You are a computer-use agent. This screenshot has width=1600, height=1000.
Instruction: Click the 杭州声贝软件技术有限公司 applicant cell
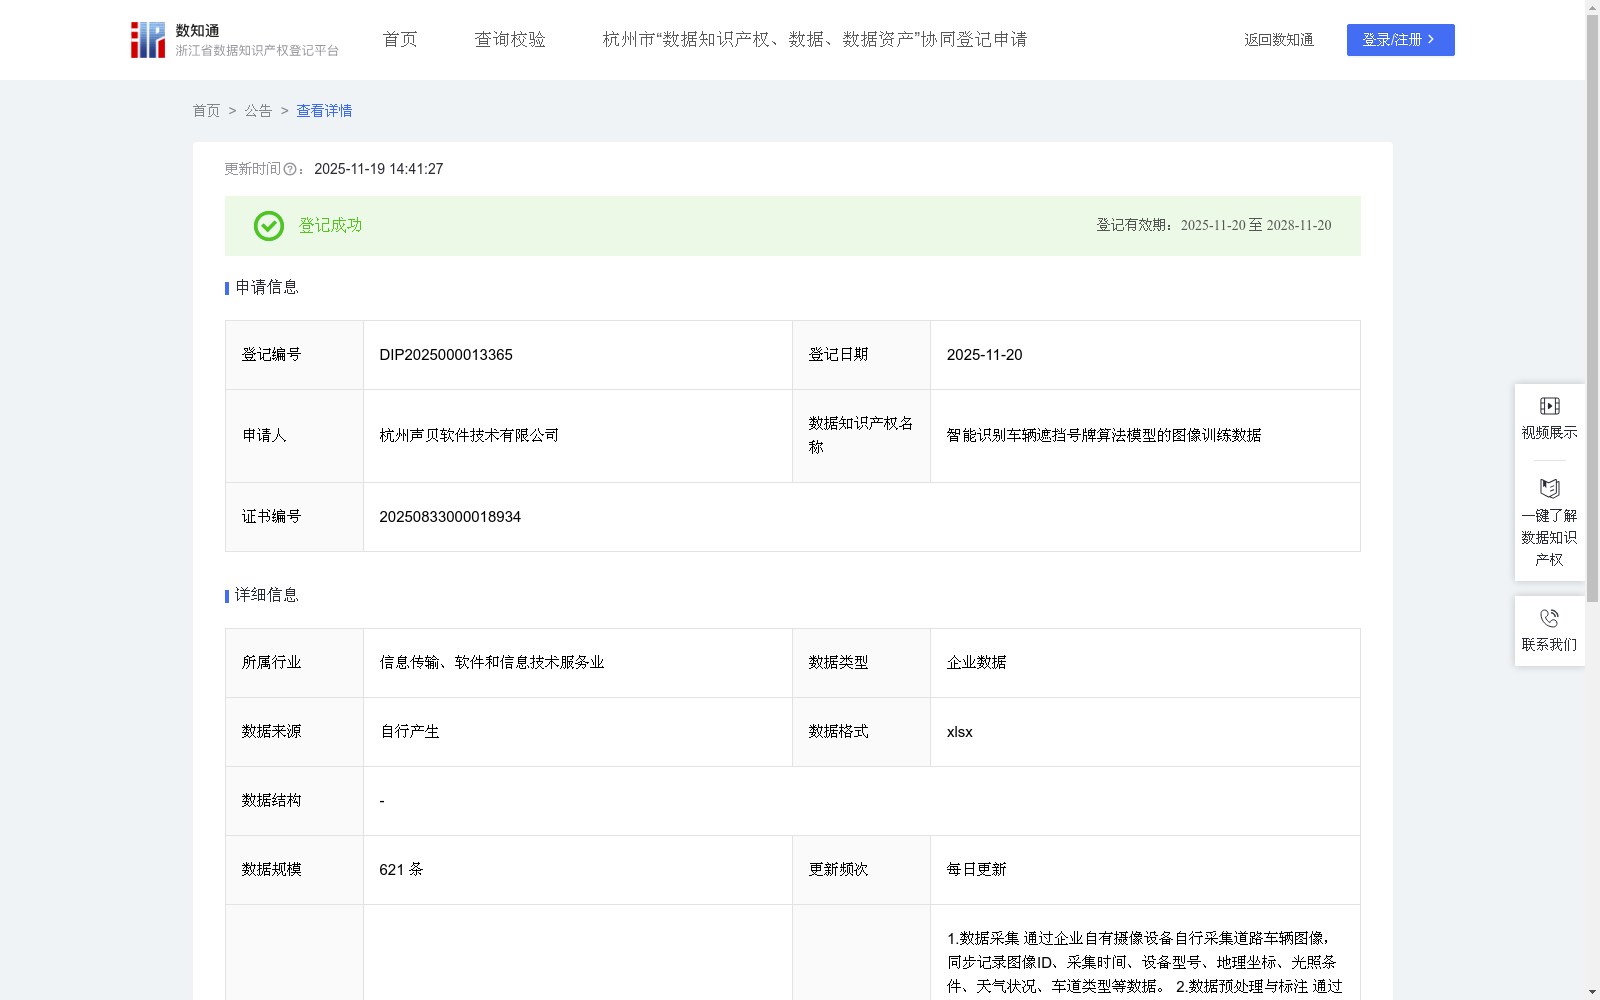click(x=468, y=435)
